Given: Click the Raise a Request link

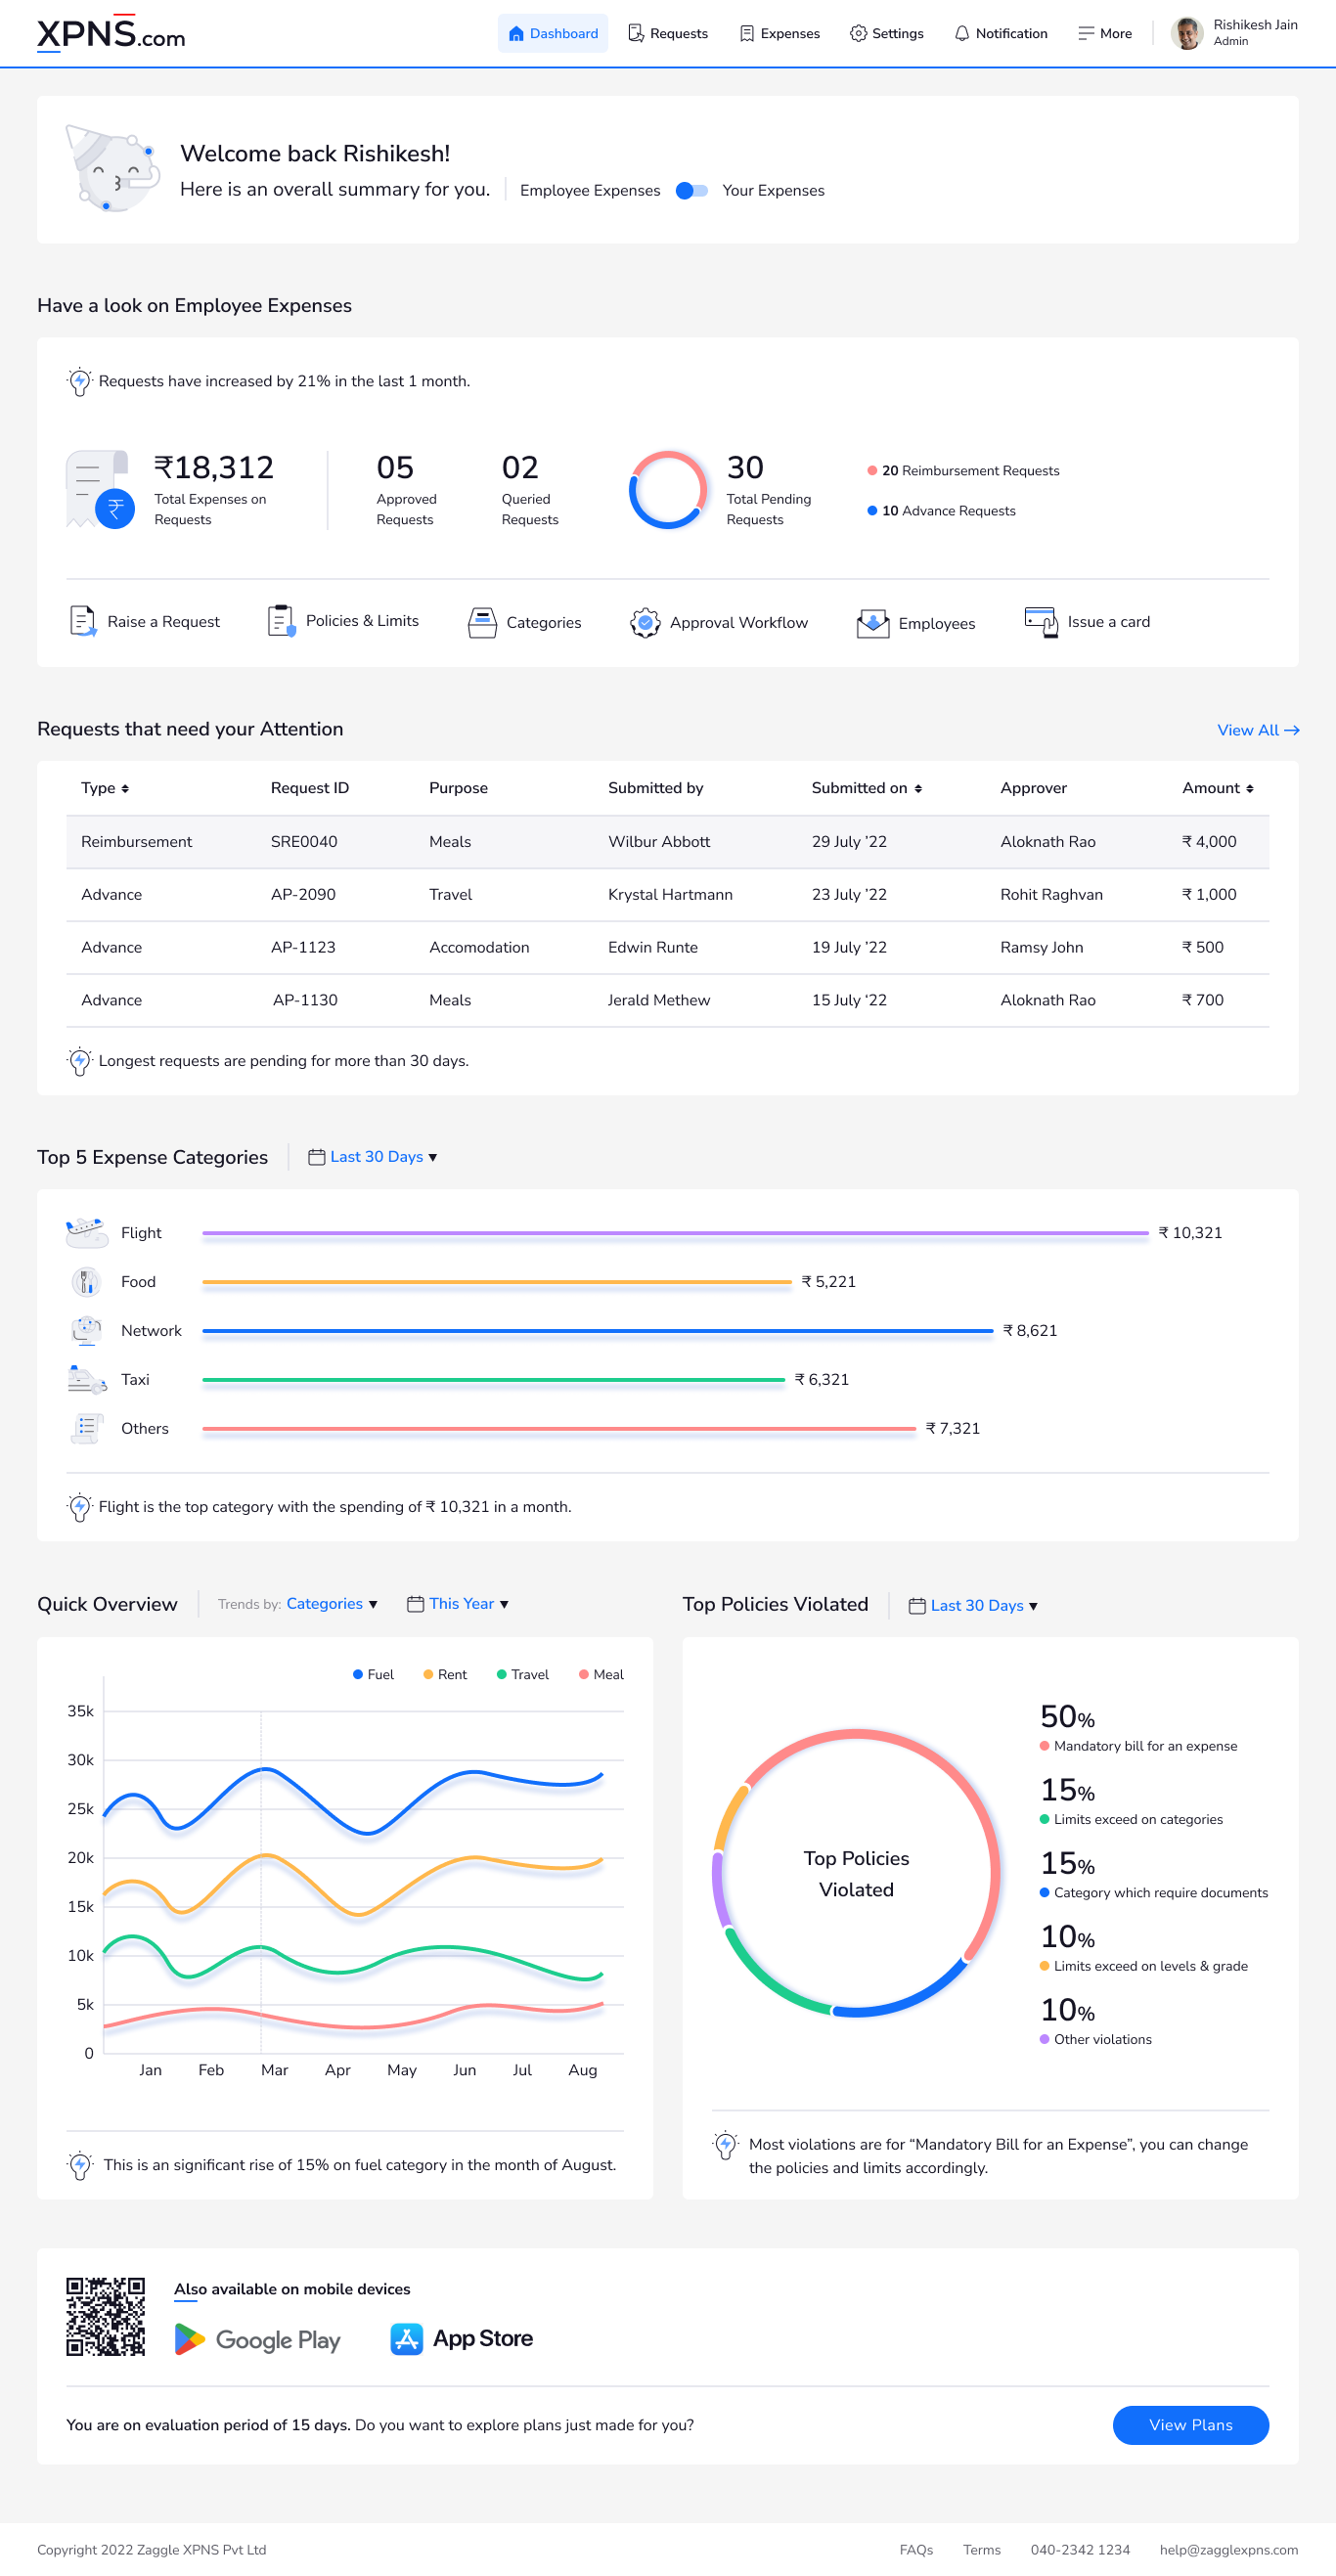Looking at the screenshot, I should point(163,621).
